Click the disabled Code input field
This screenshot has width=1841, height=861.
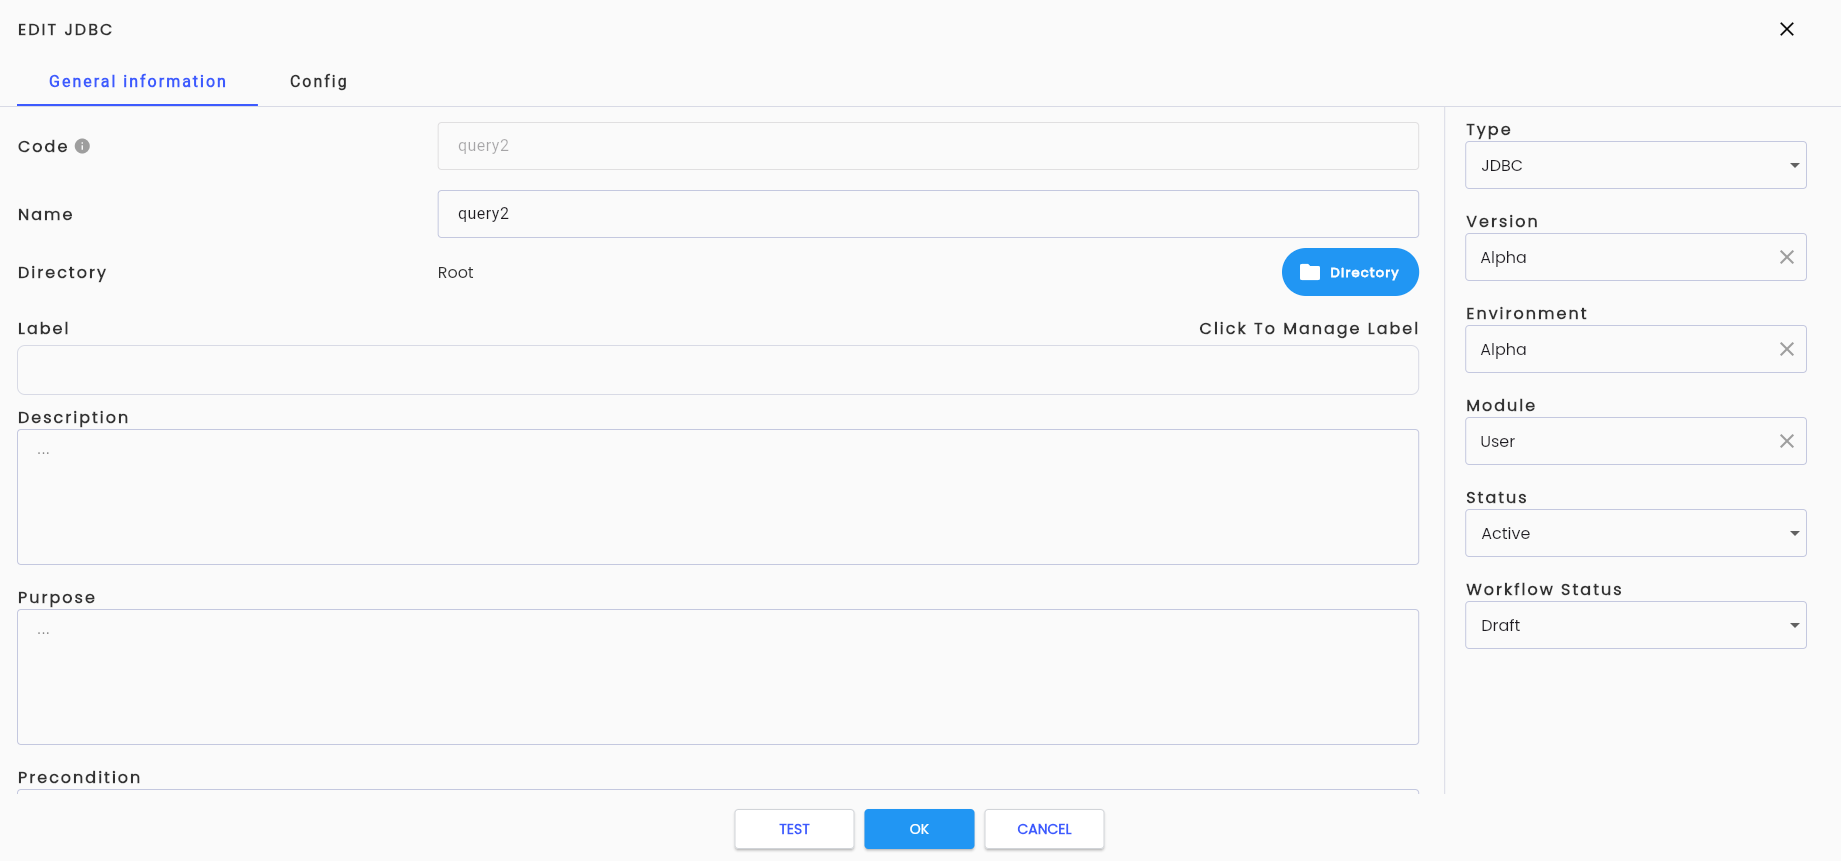[928, 146]
